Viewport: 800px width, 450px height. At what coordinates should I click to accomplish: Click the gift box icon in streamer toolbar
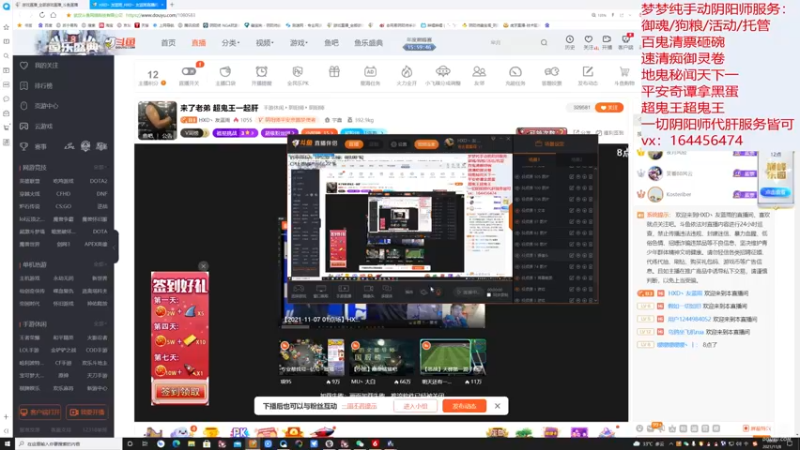coord(334,72)
